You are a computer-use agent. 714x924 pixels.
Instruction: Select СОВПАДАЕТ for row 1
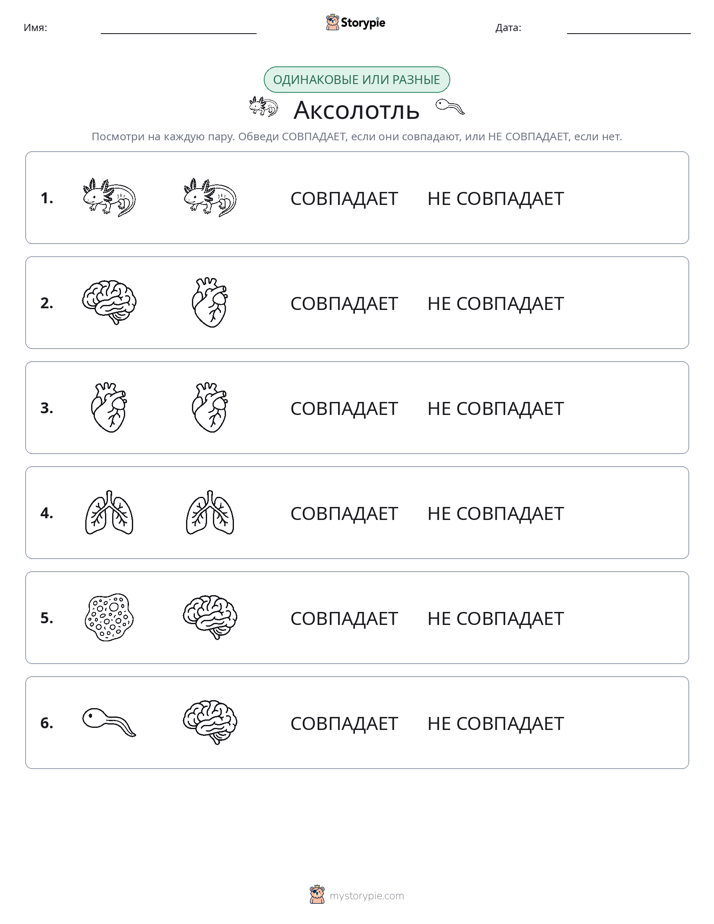(x=344, y=199)
